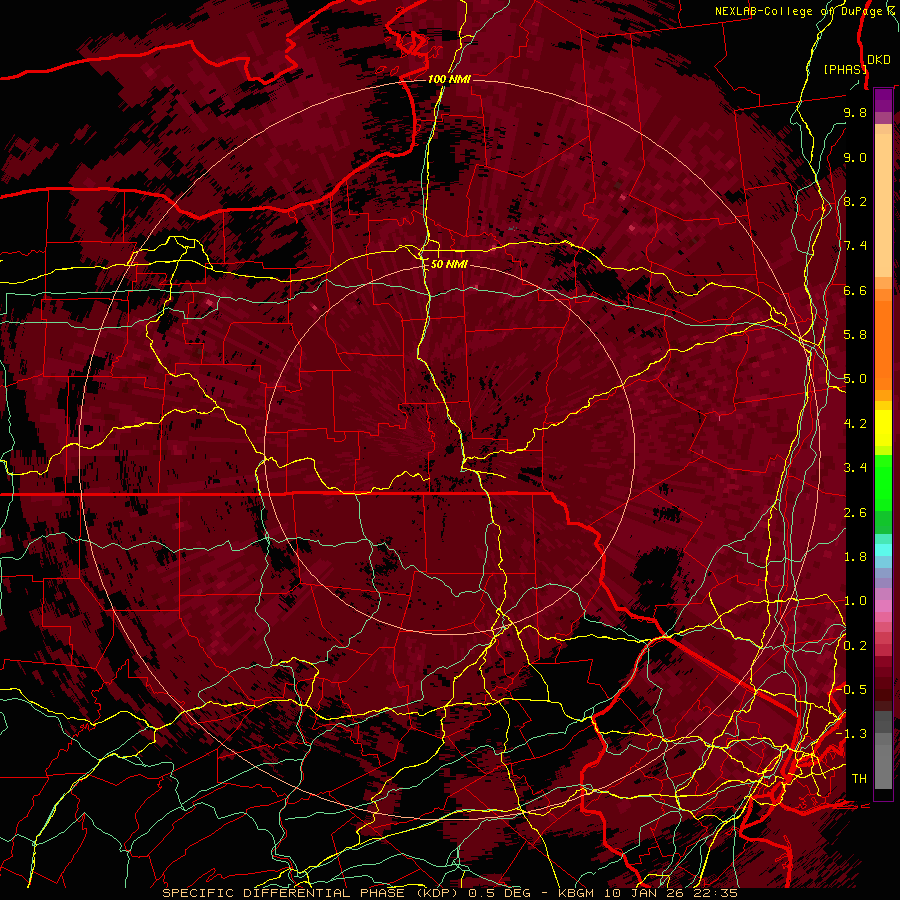Click the 4.2 scale value
900x900 pixels.
pos(855,424)
